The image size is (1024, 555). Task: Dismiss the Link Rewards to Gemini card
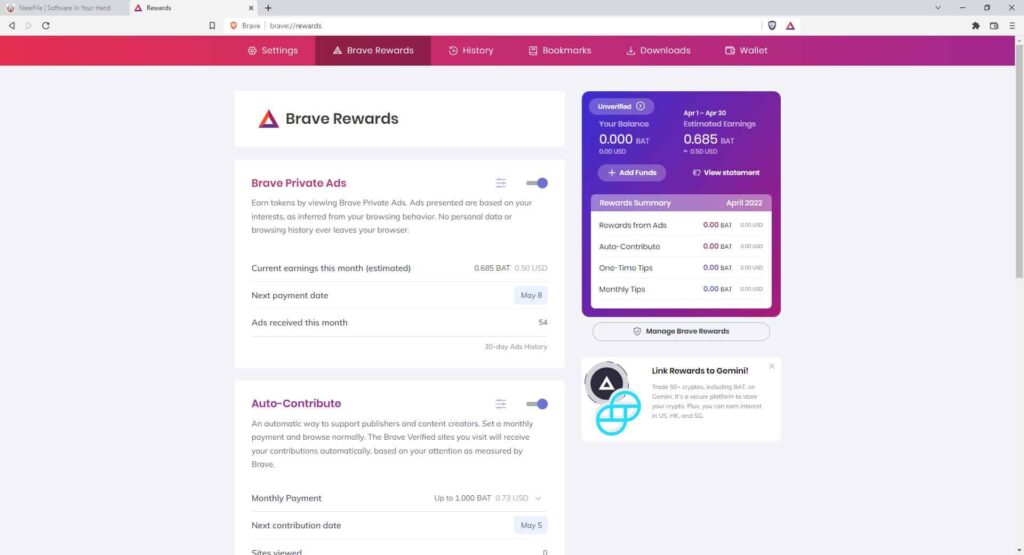point(771,366)
